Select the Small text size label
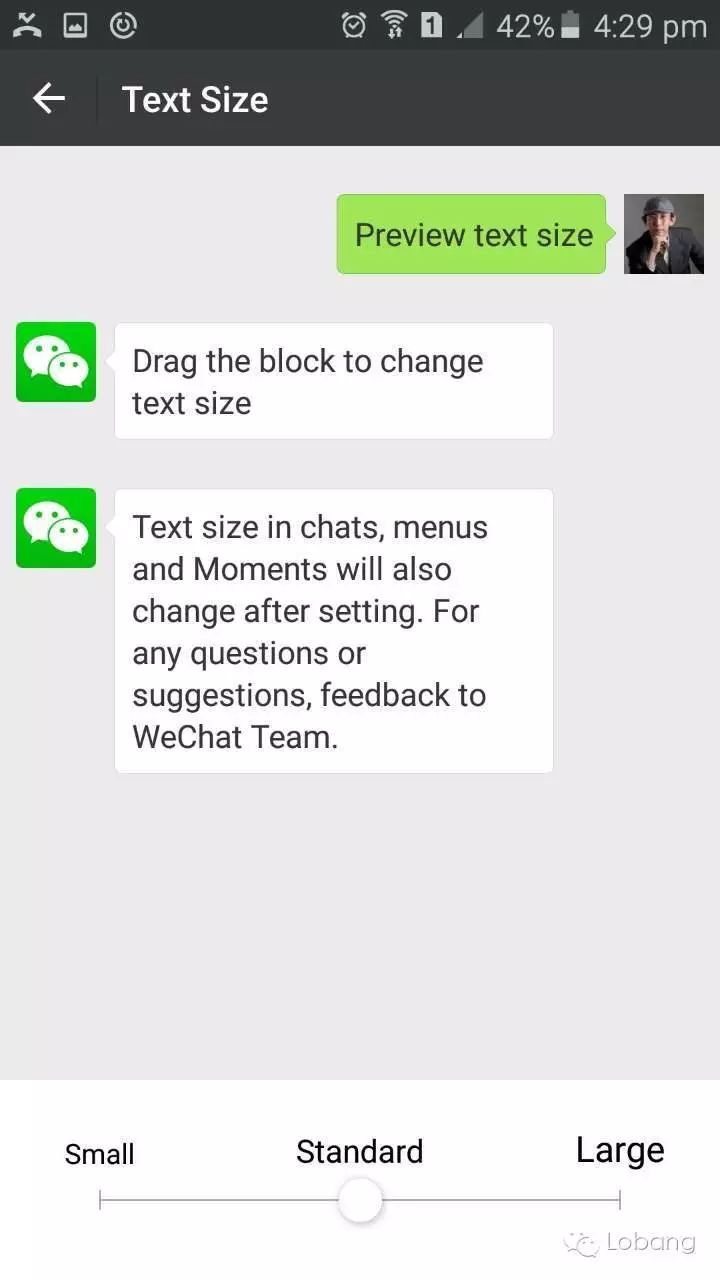Screen dimensions: 720x1280 [x=99, y=1154]
